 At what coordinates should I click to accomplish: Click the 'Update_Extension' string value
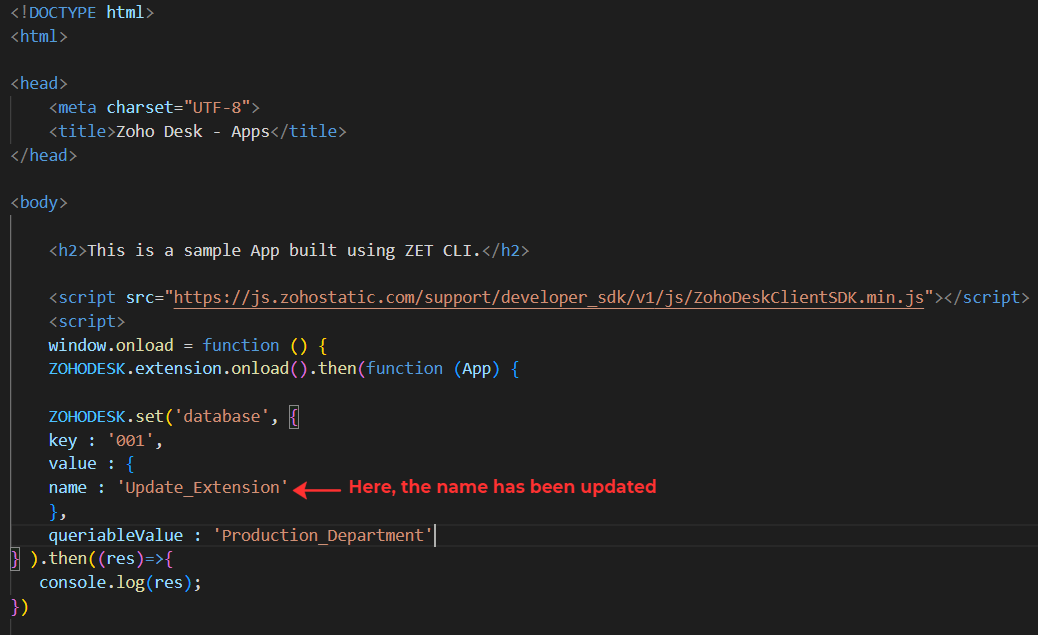coord(203,488)
